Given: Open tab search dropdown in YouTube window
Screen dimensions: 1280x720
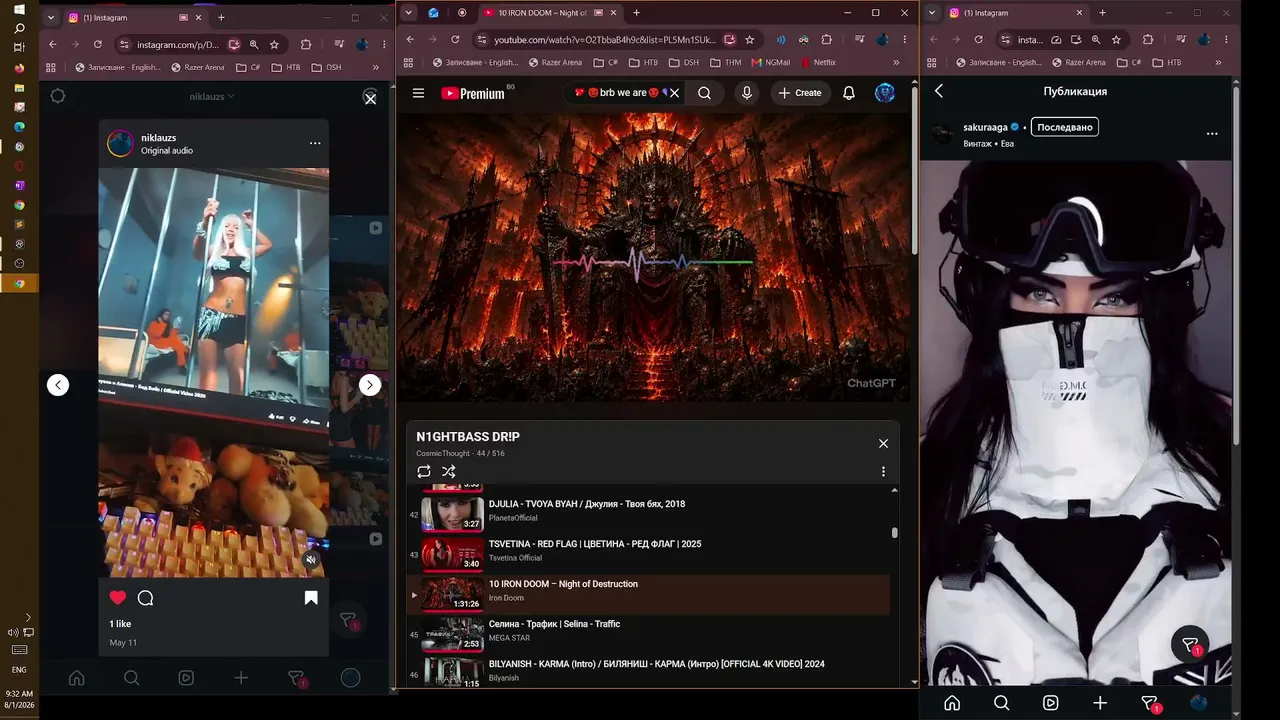Looking at the screenshot, I should [x=408, y=13].
